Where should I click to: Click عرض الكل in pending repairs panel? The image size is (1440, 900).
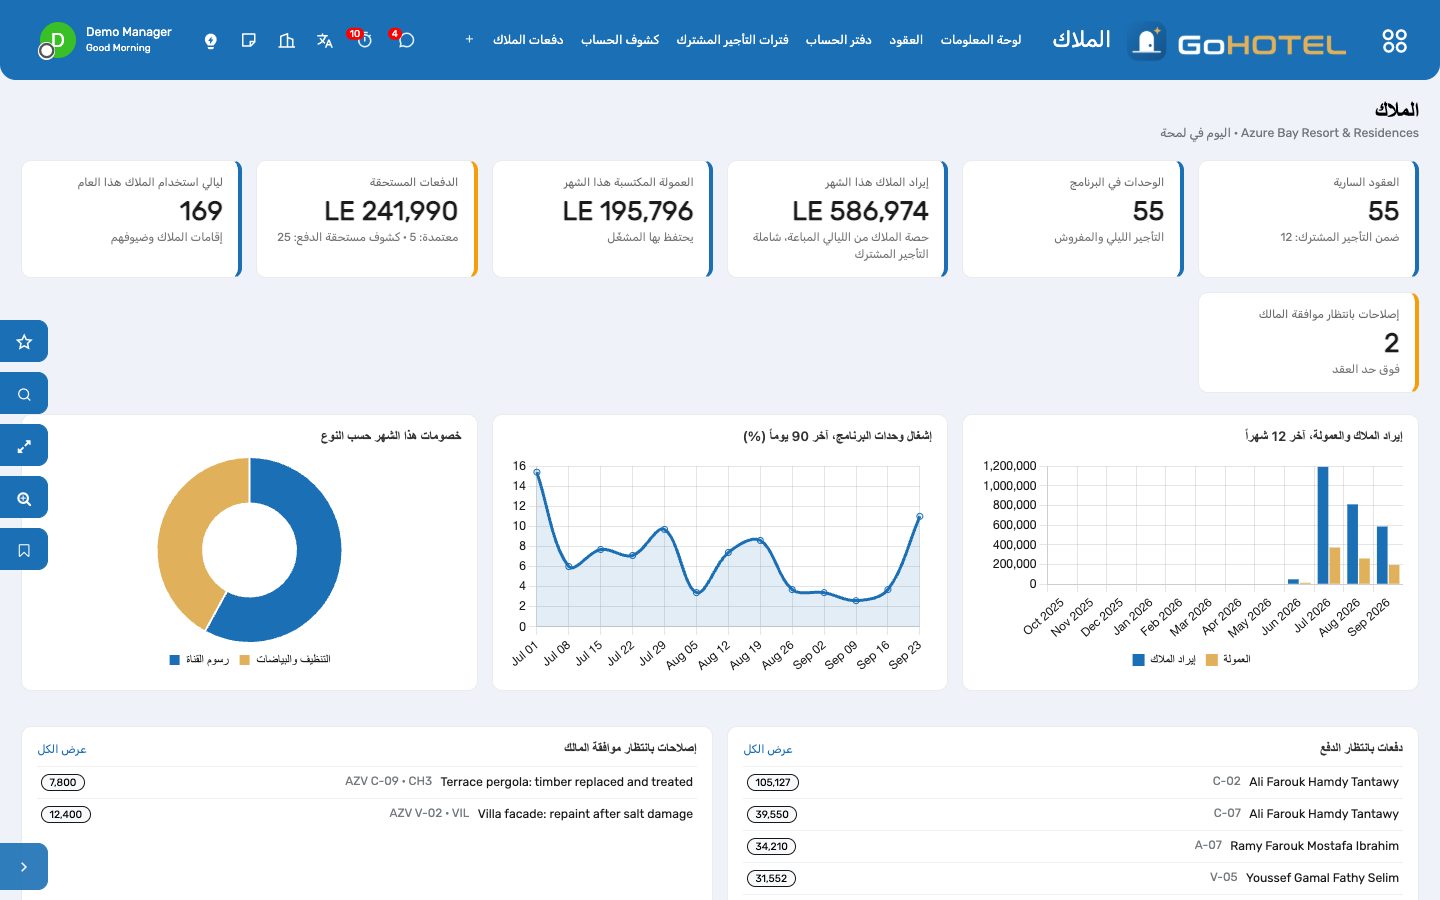point(62,749)
